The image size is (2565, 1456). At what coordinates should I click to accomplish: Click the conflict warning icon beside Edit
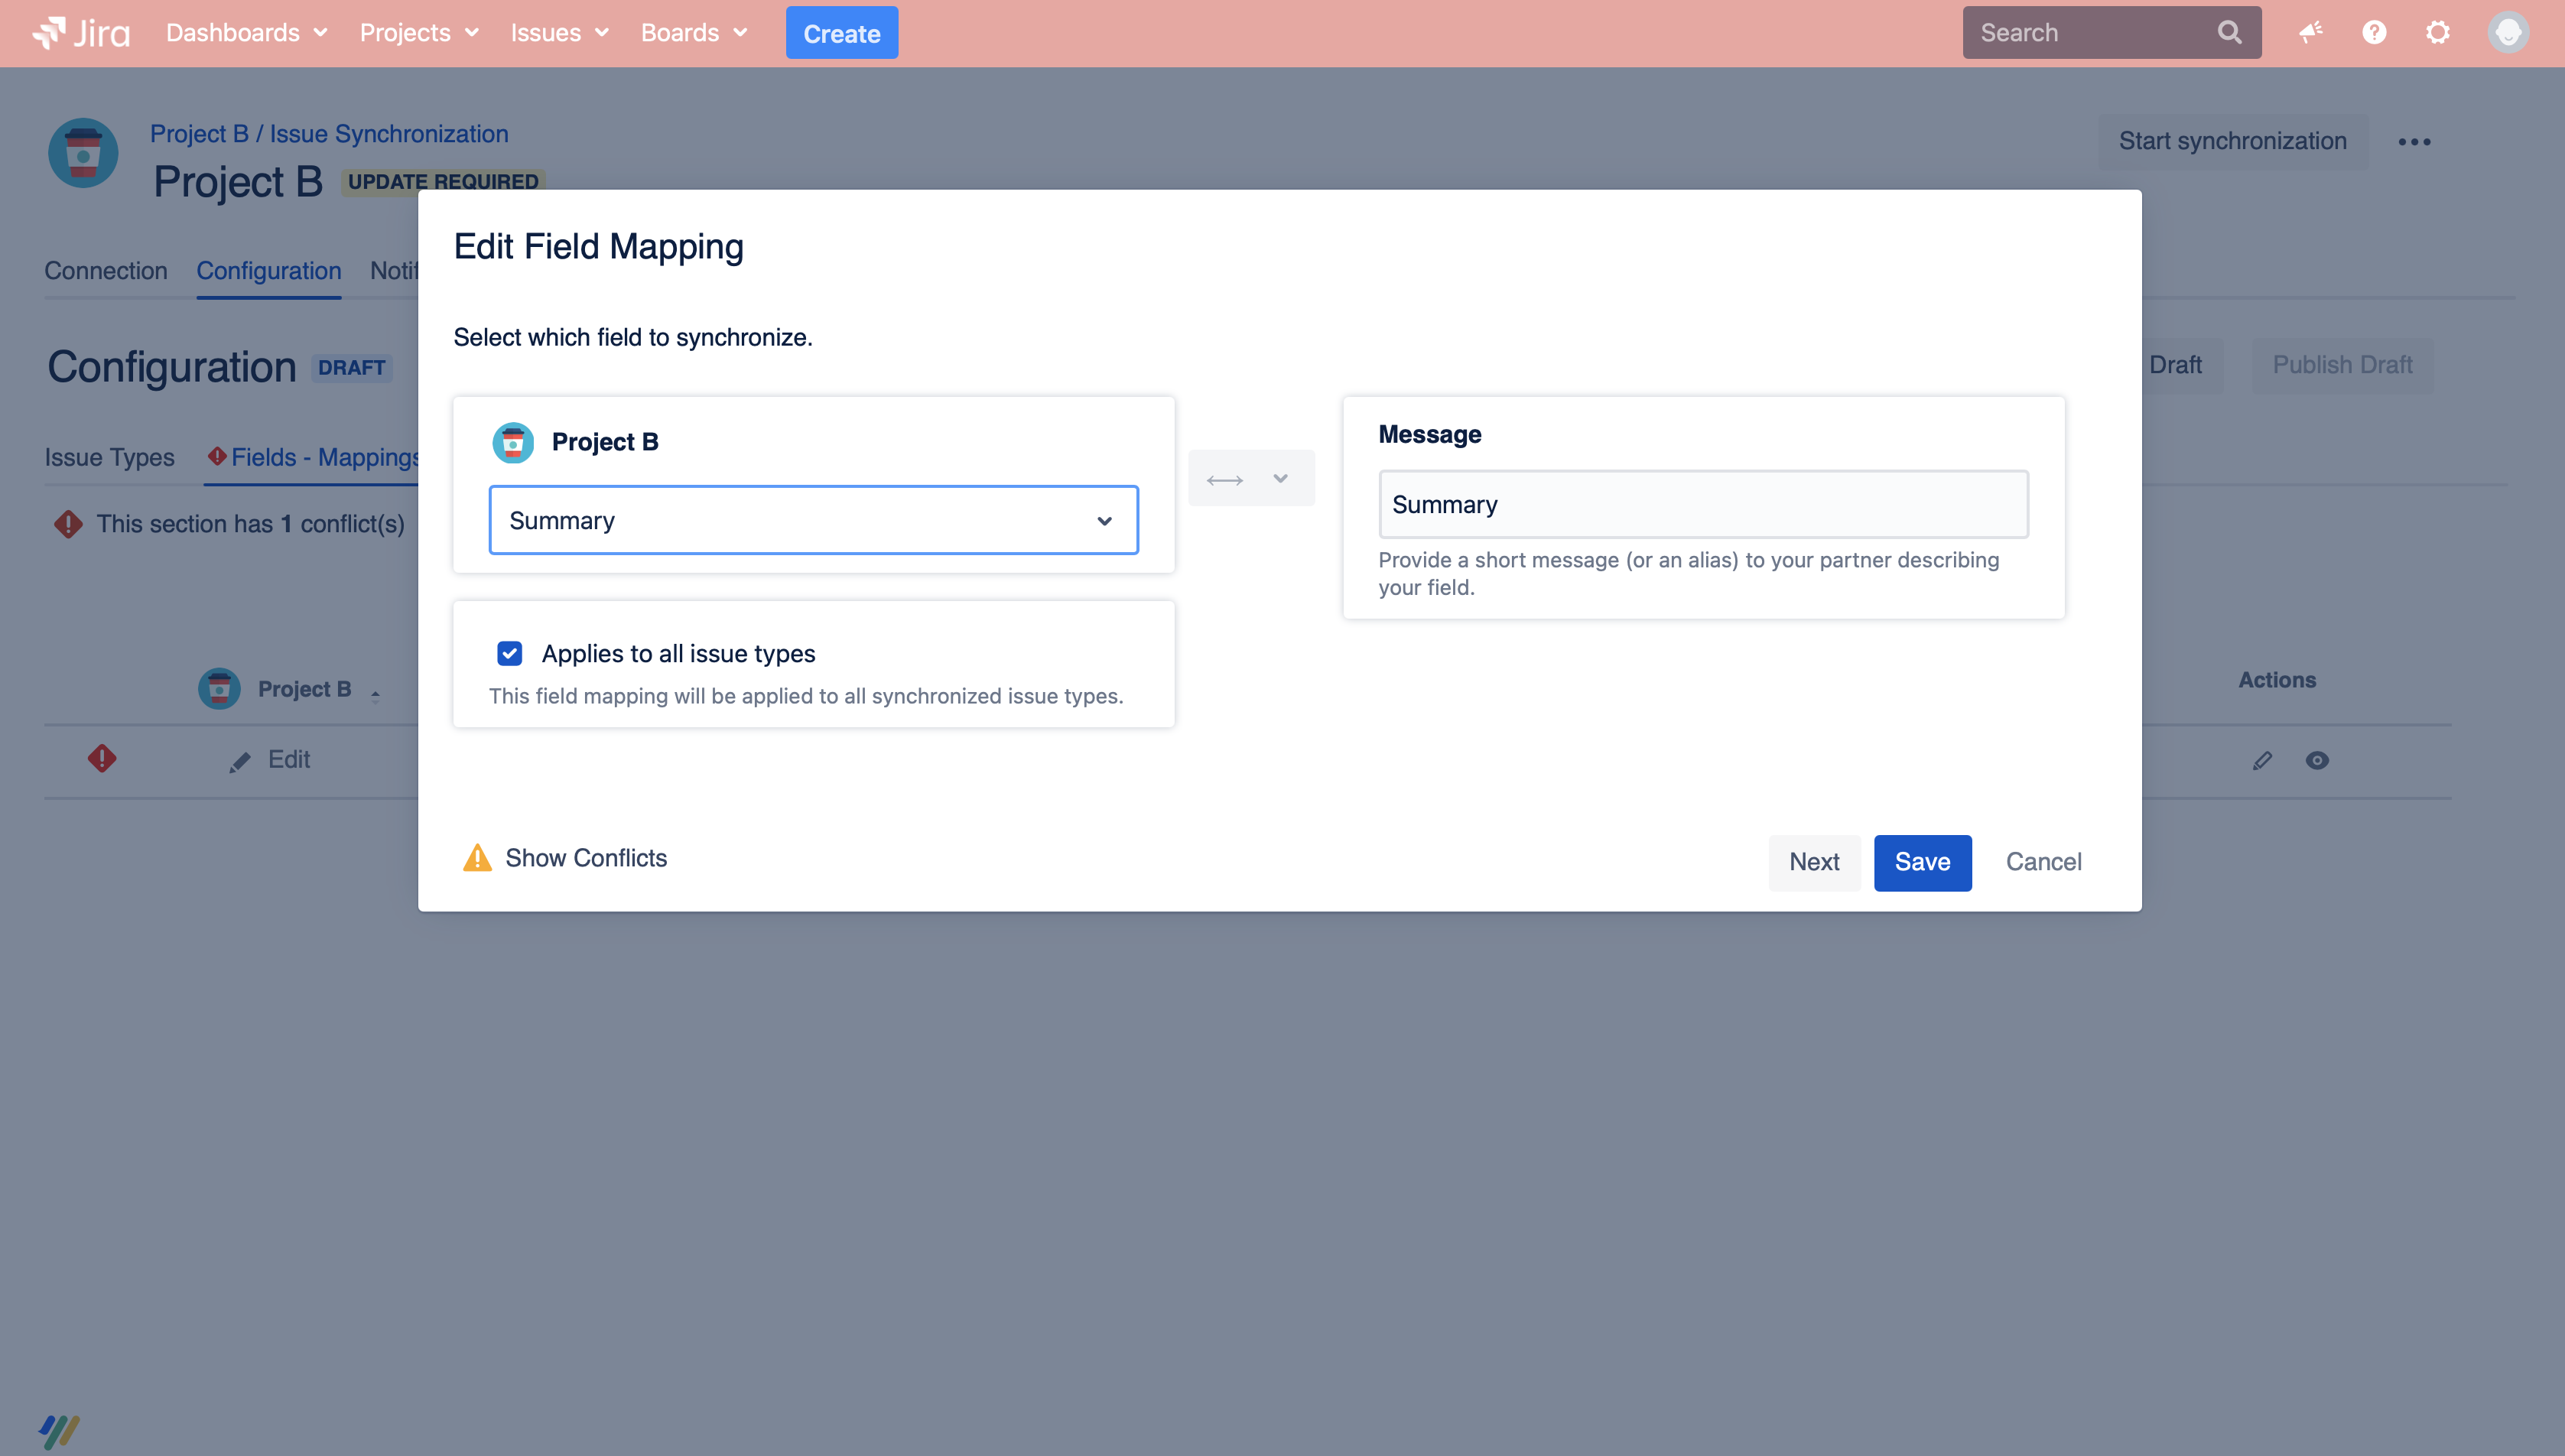tap(101, 759)
